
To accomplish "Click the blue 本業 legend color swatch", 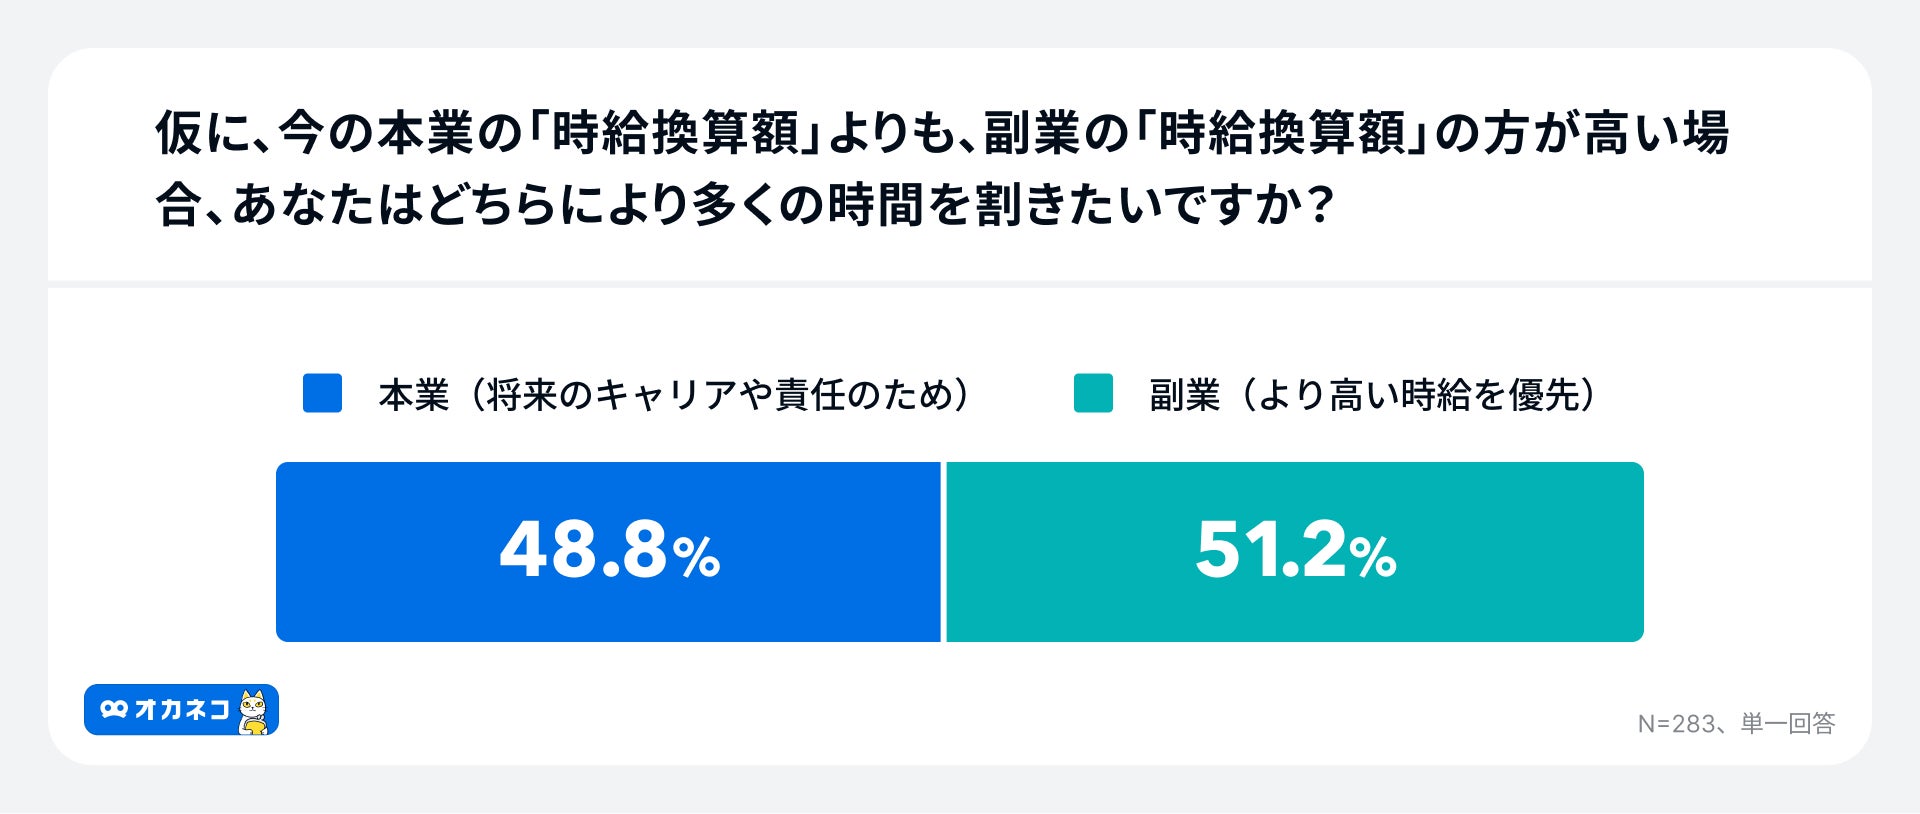I will coord(322,393).
